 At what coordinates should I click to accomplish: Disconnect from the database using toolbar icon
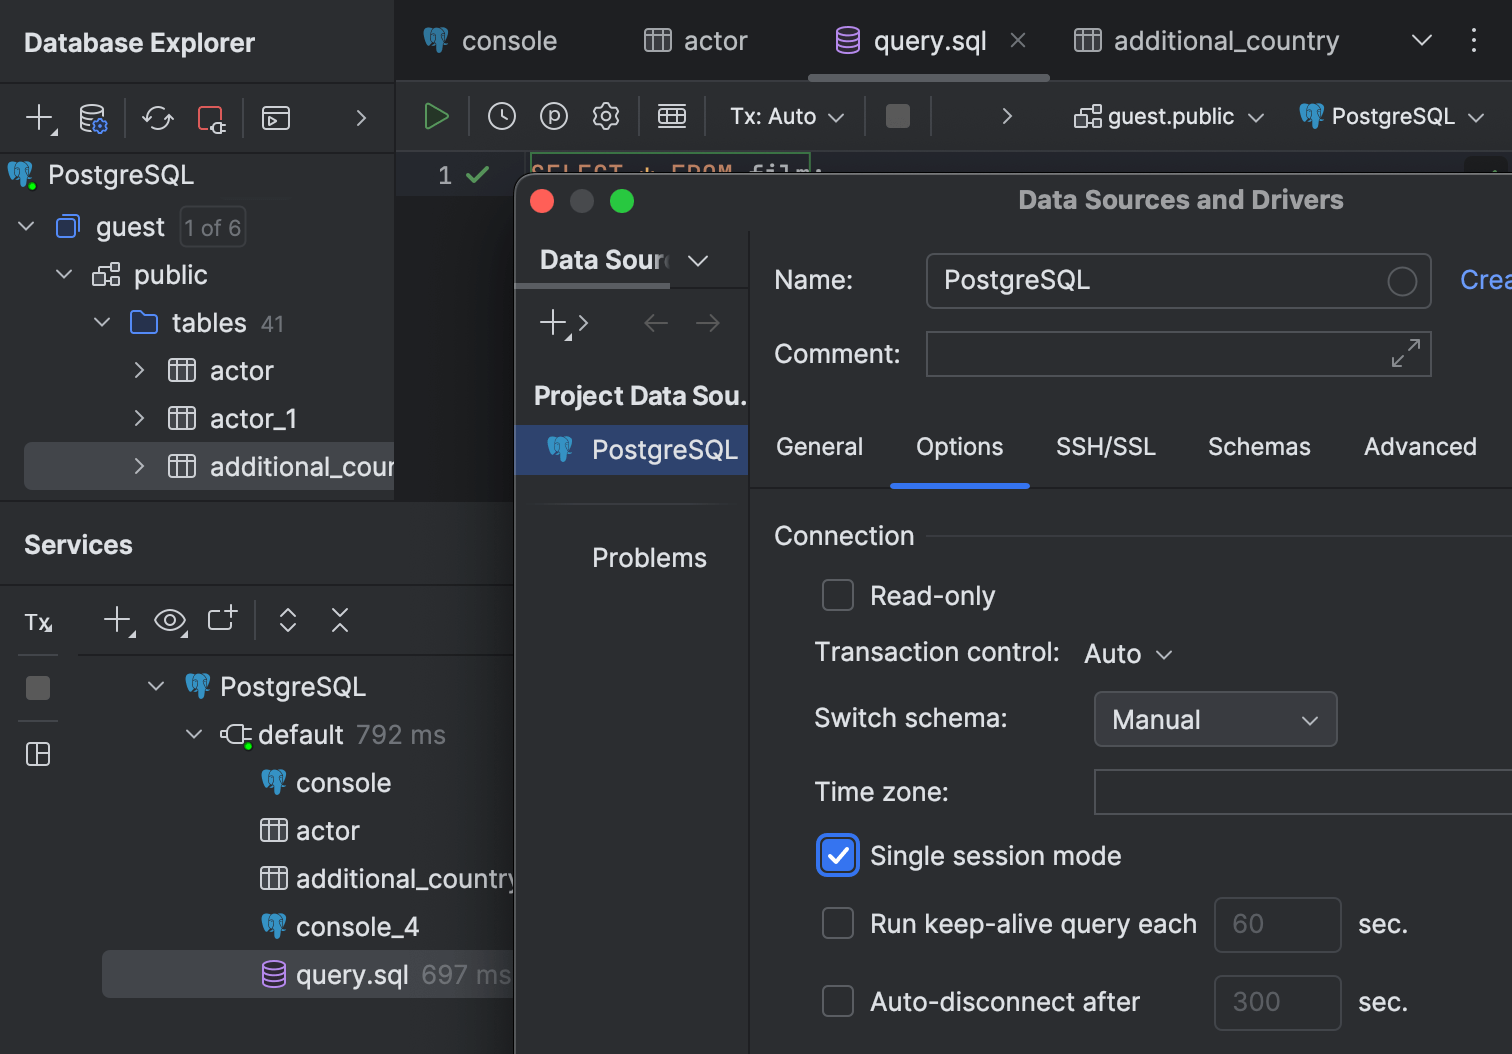click(x=211, y=118)
